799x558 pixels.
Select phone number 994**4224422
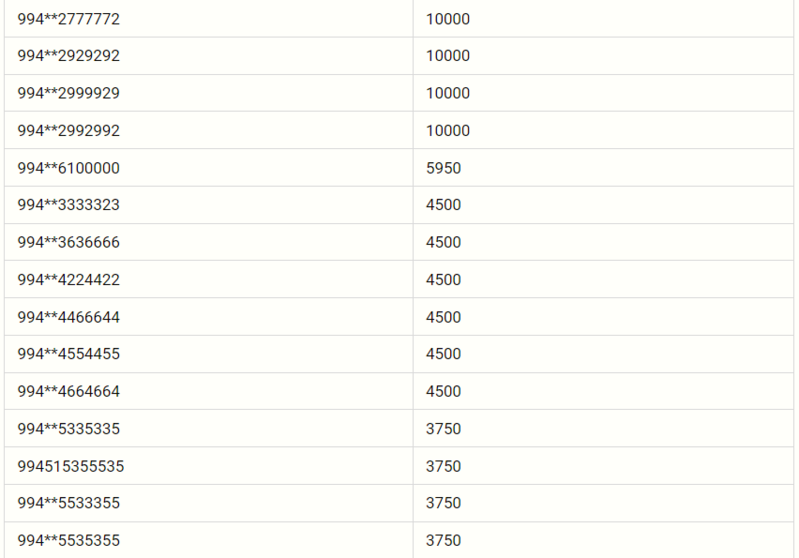click(68, 280)
